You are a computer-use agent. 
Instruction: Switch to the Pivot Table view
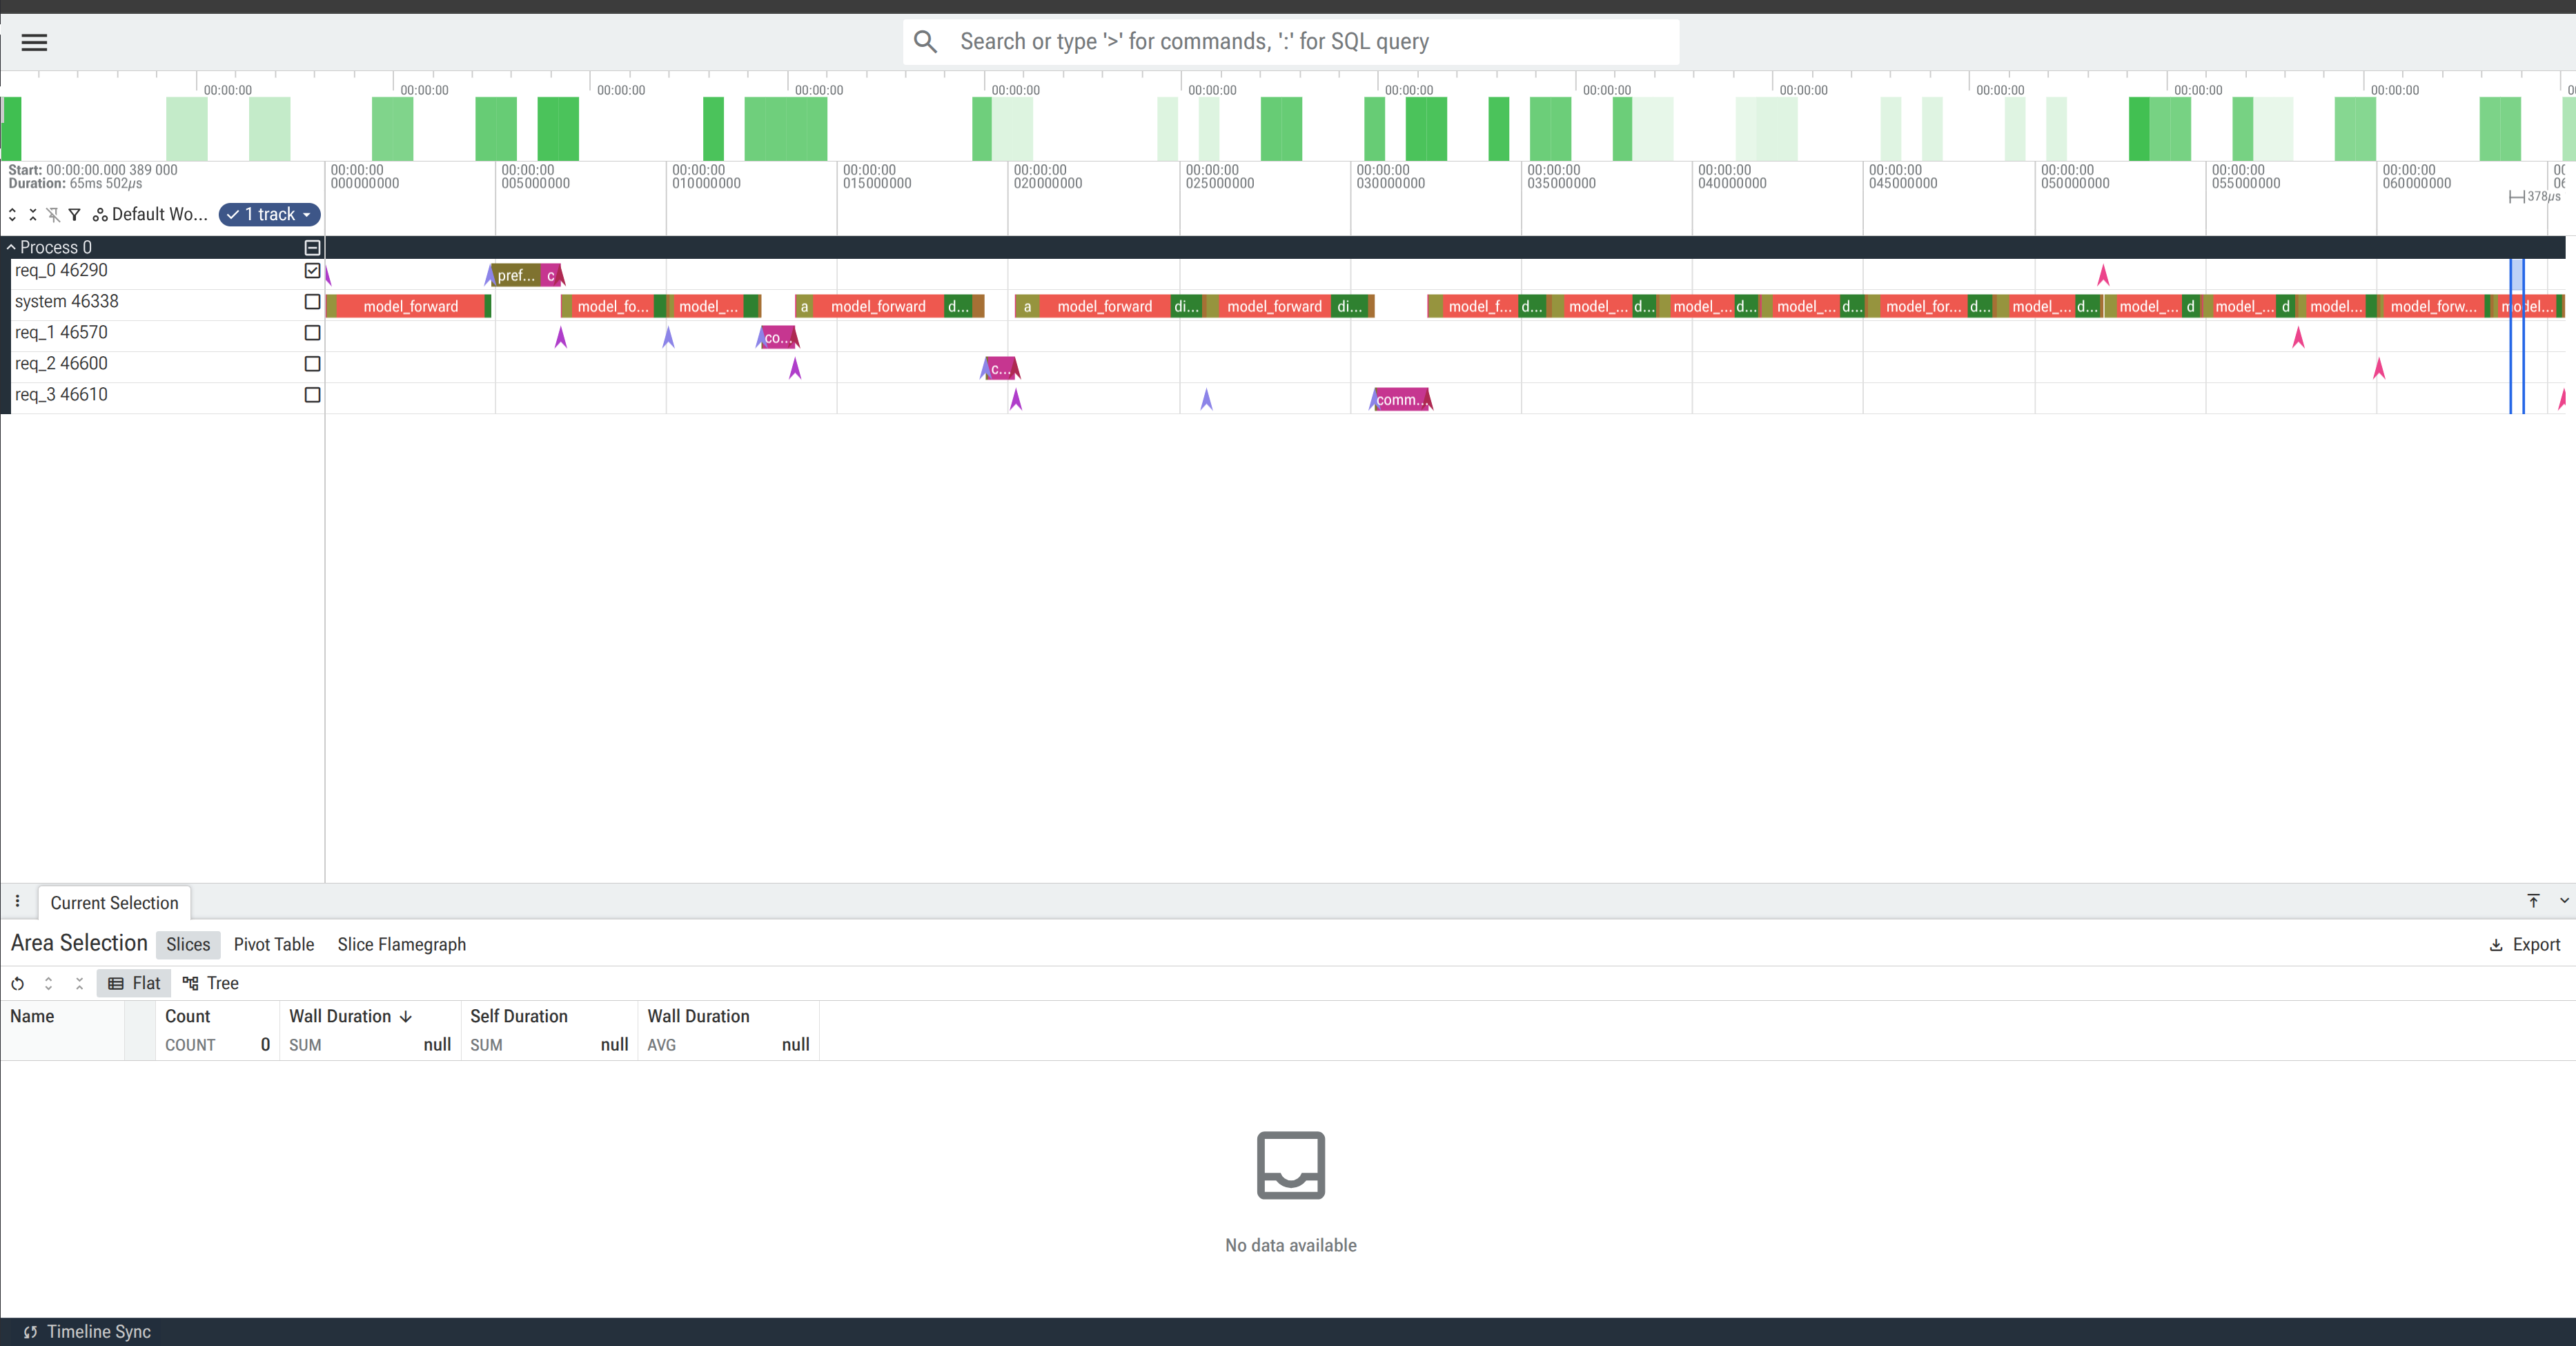point(274,944)
